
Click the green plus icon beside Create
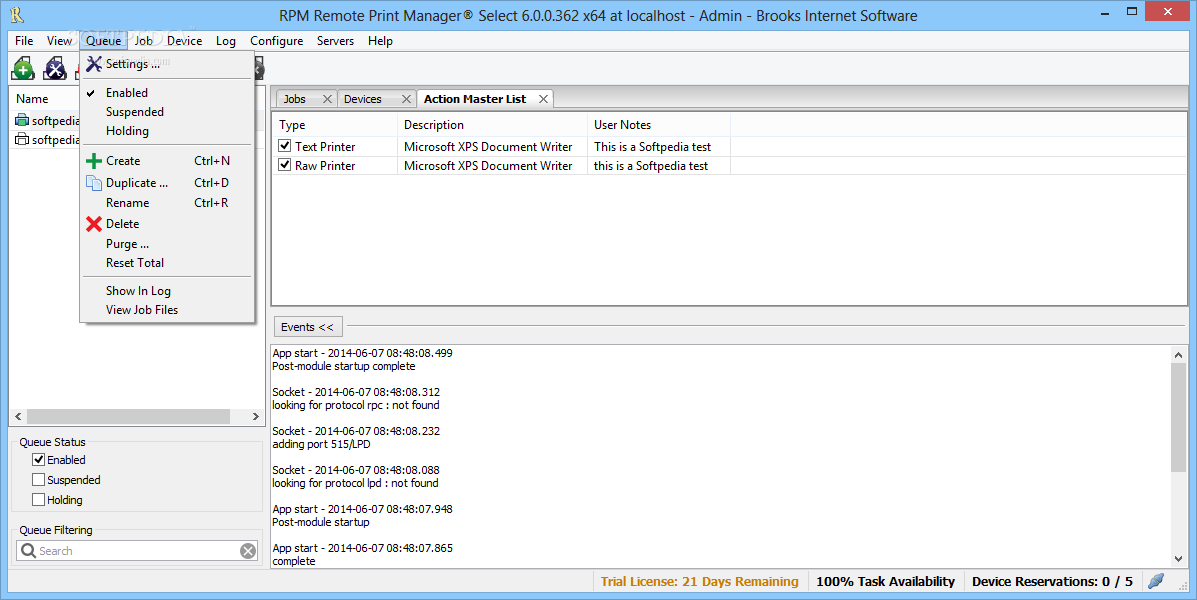[94, 161]
